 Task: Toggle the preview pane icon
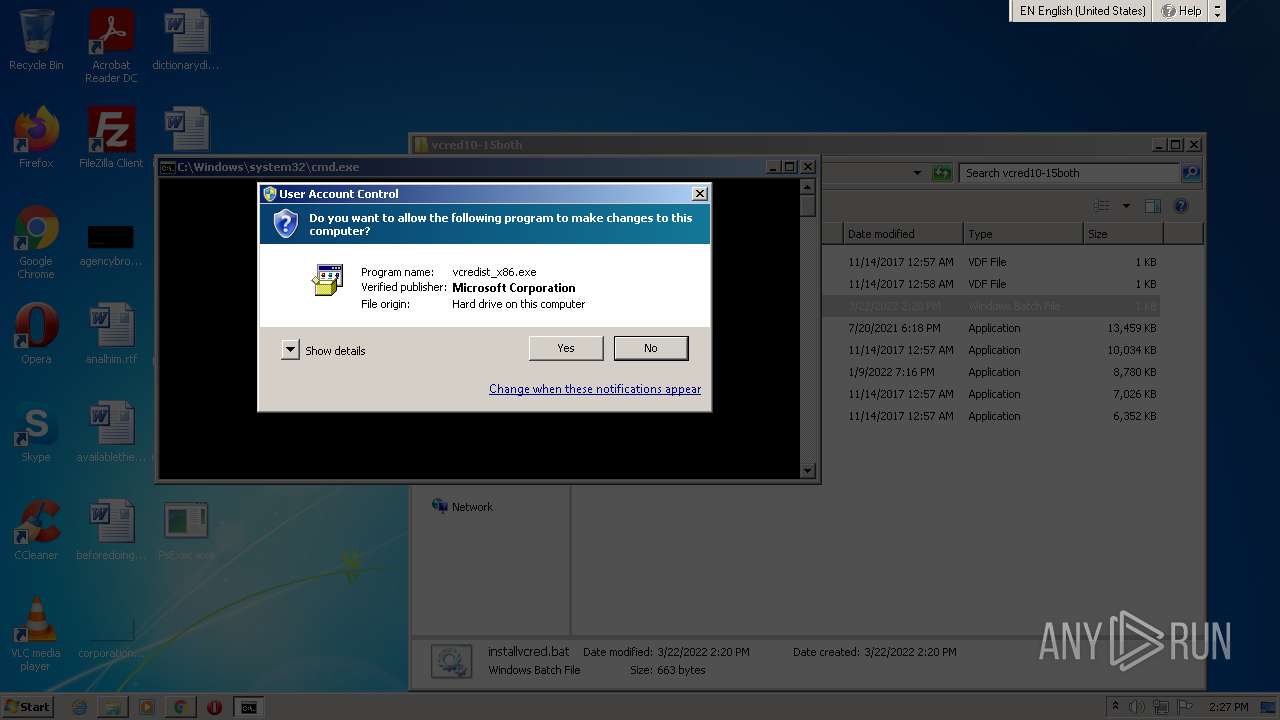coord(1152,206)
